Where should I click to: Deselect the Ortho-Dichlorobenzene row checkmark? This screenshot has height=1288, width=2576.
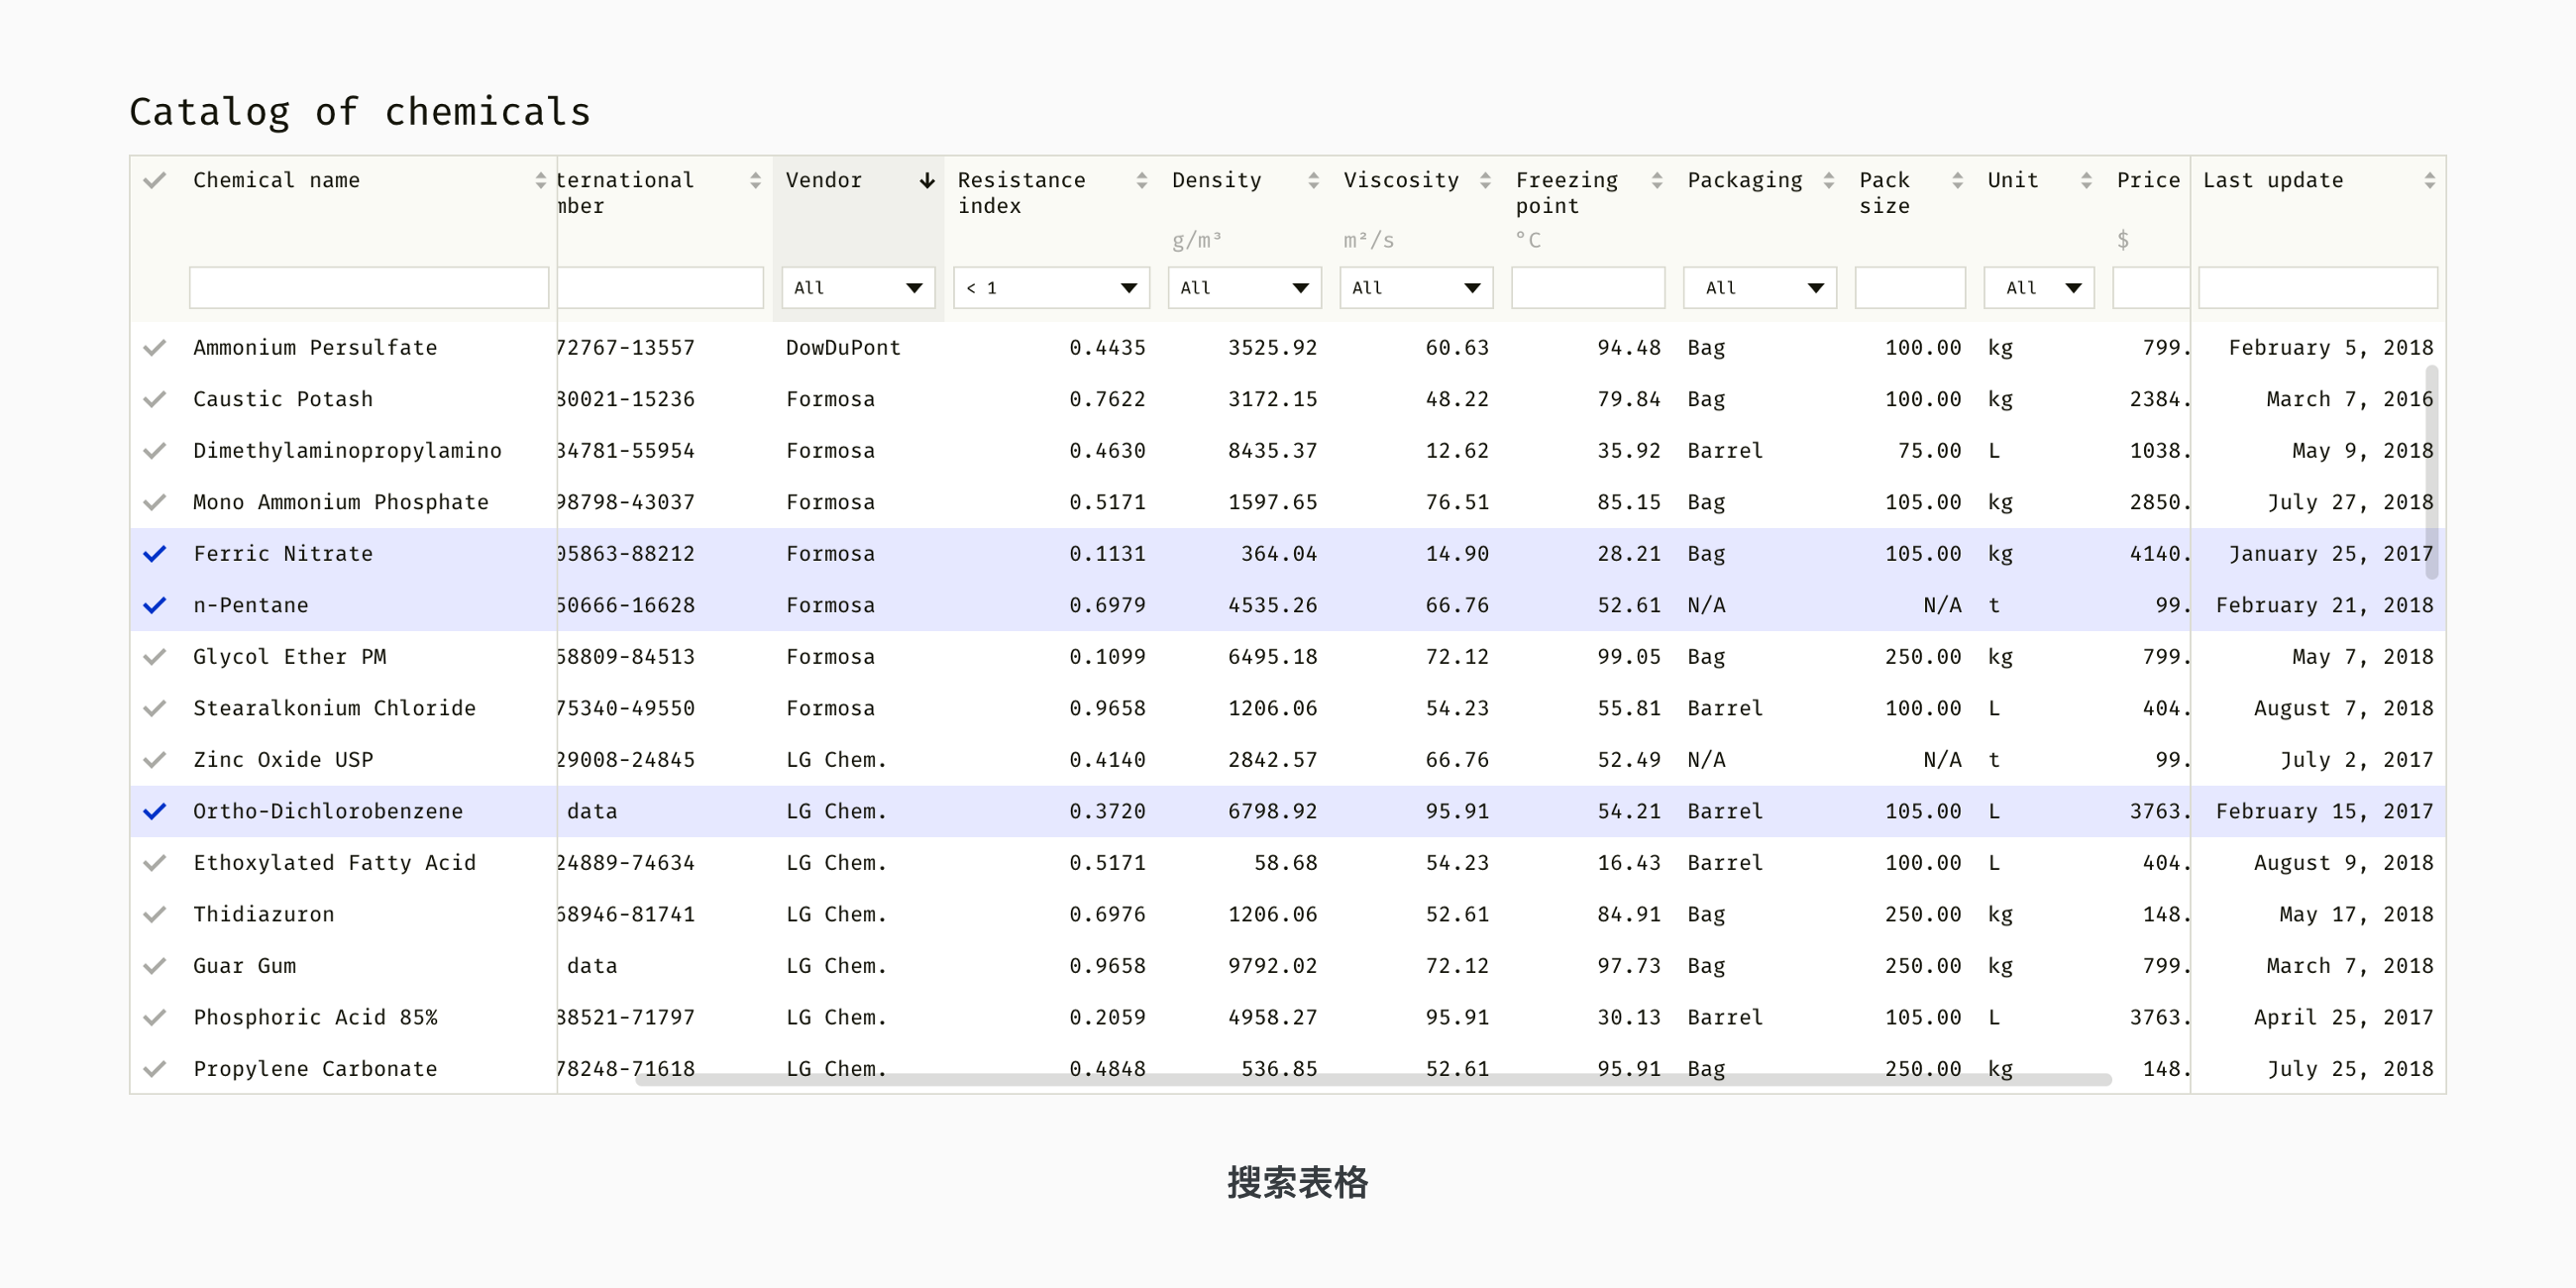(155, 812)
